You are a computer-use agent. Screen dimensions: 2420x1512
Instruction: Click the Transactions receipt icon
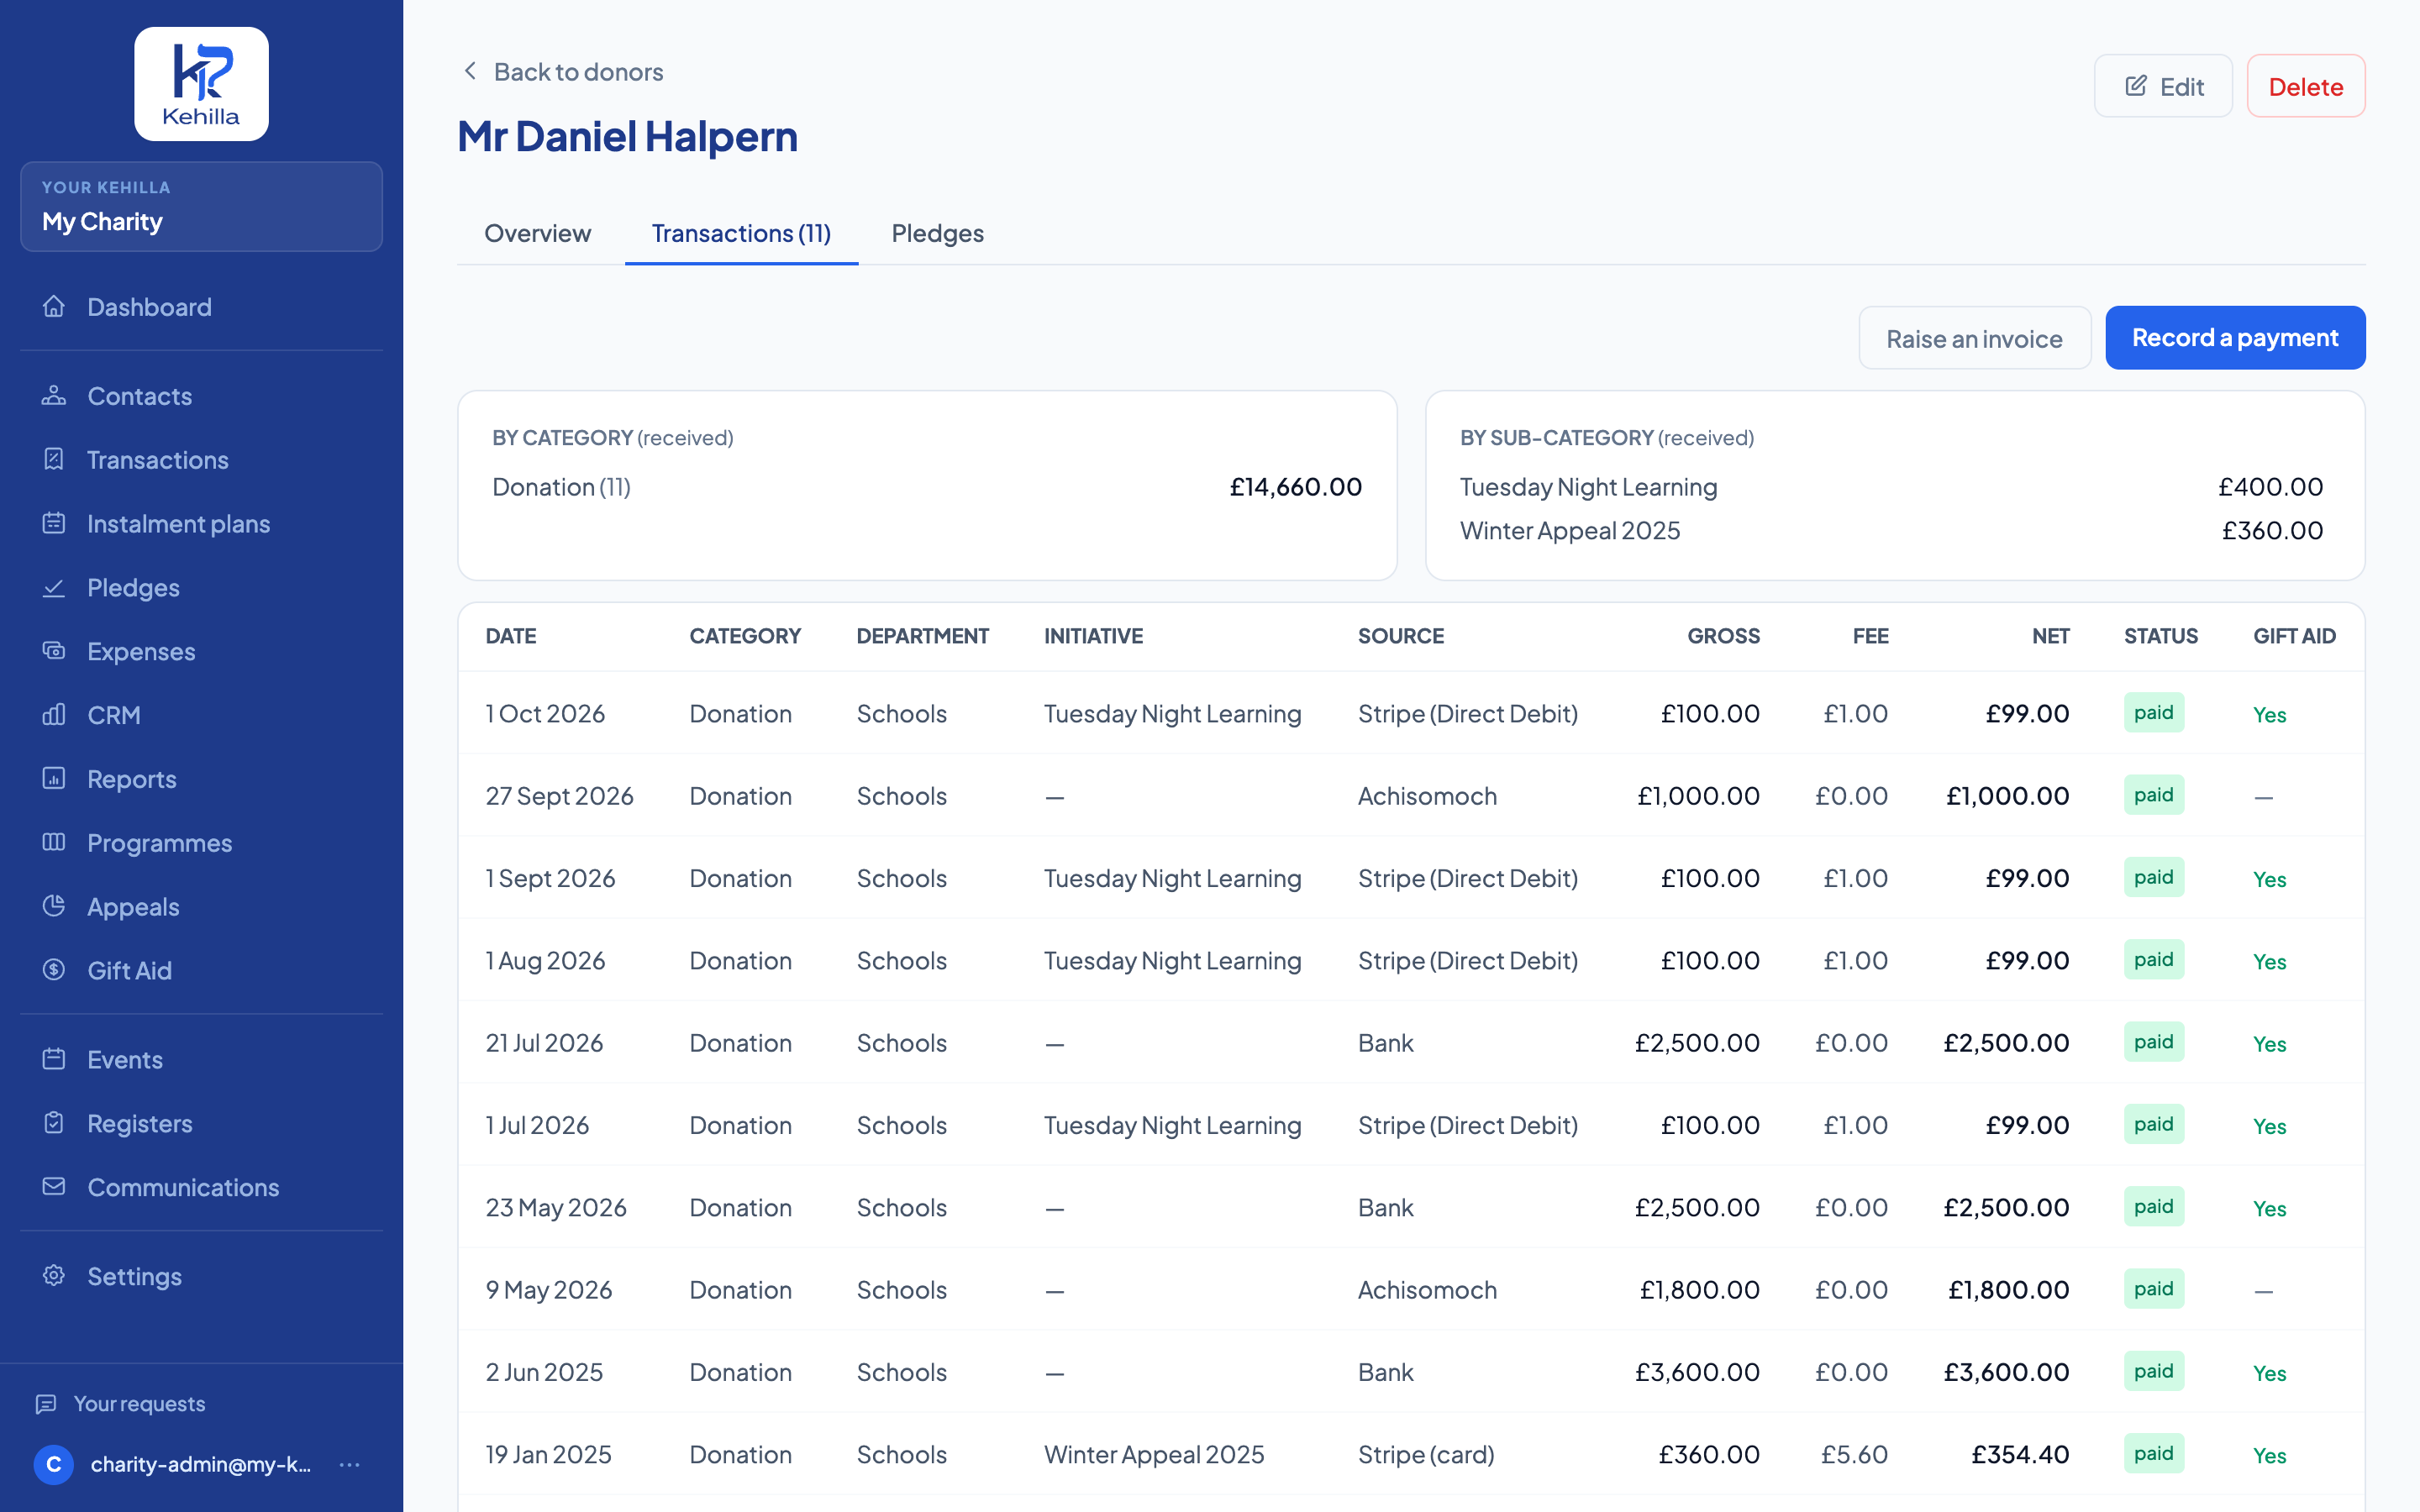click(x=54, y=459)
